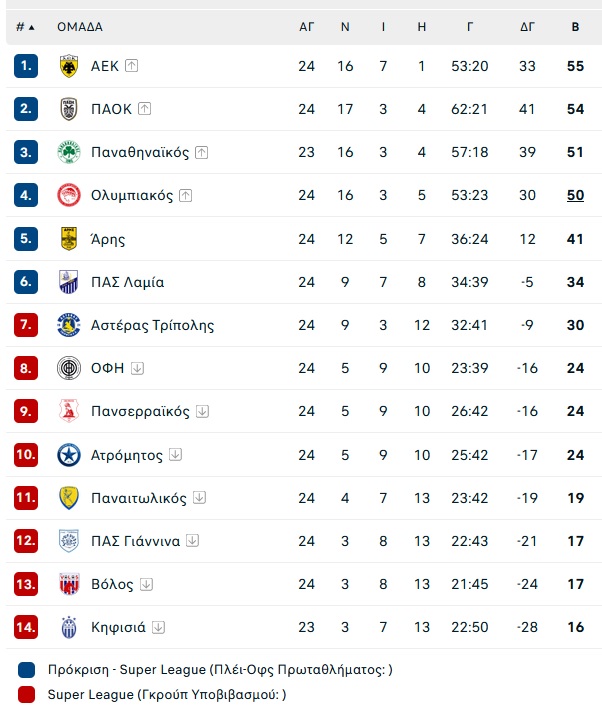This screenshot has width=602, height=708.
Task: Click blue championship playoffs legend swatch
Action: (x=26, y=670)
